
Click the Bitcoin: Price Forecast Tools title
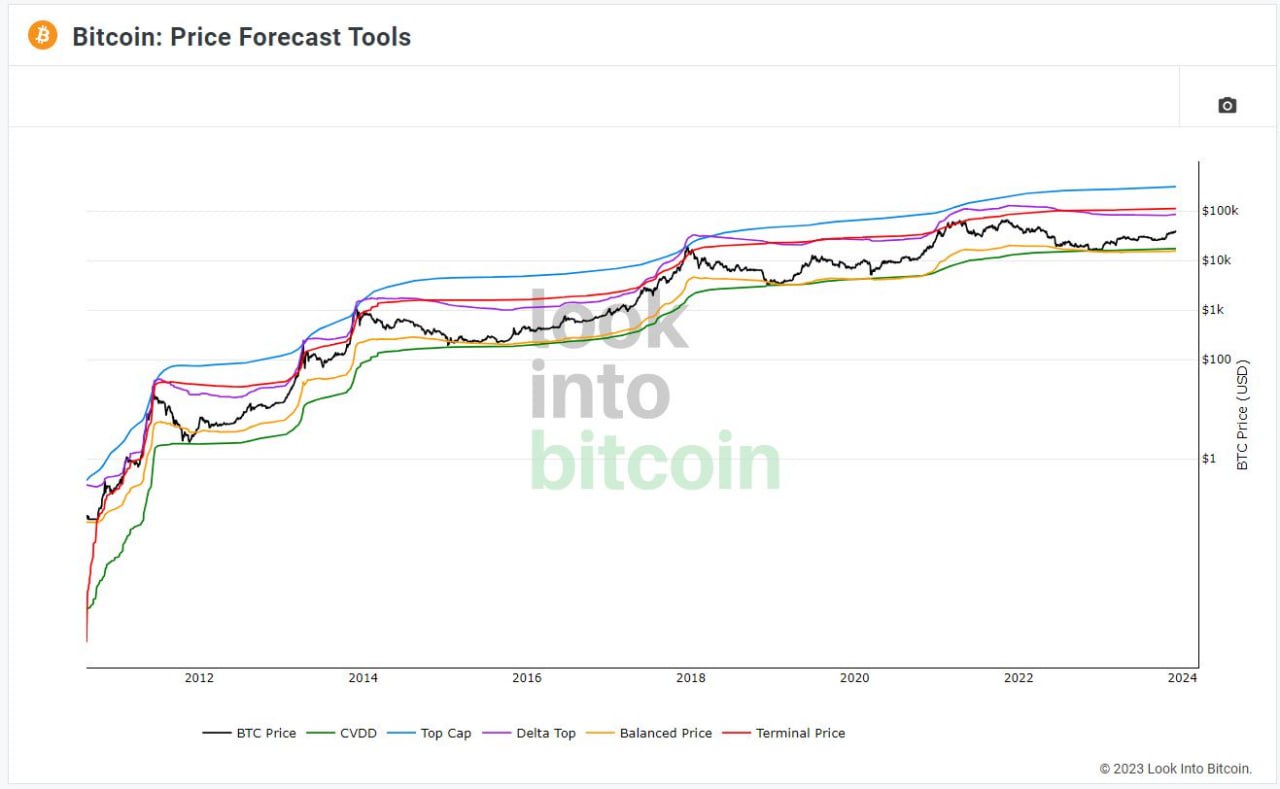coord(241,37)
